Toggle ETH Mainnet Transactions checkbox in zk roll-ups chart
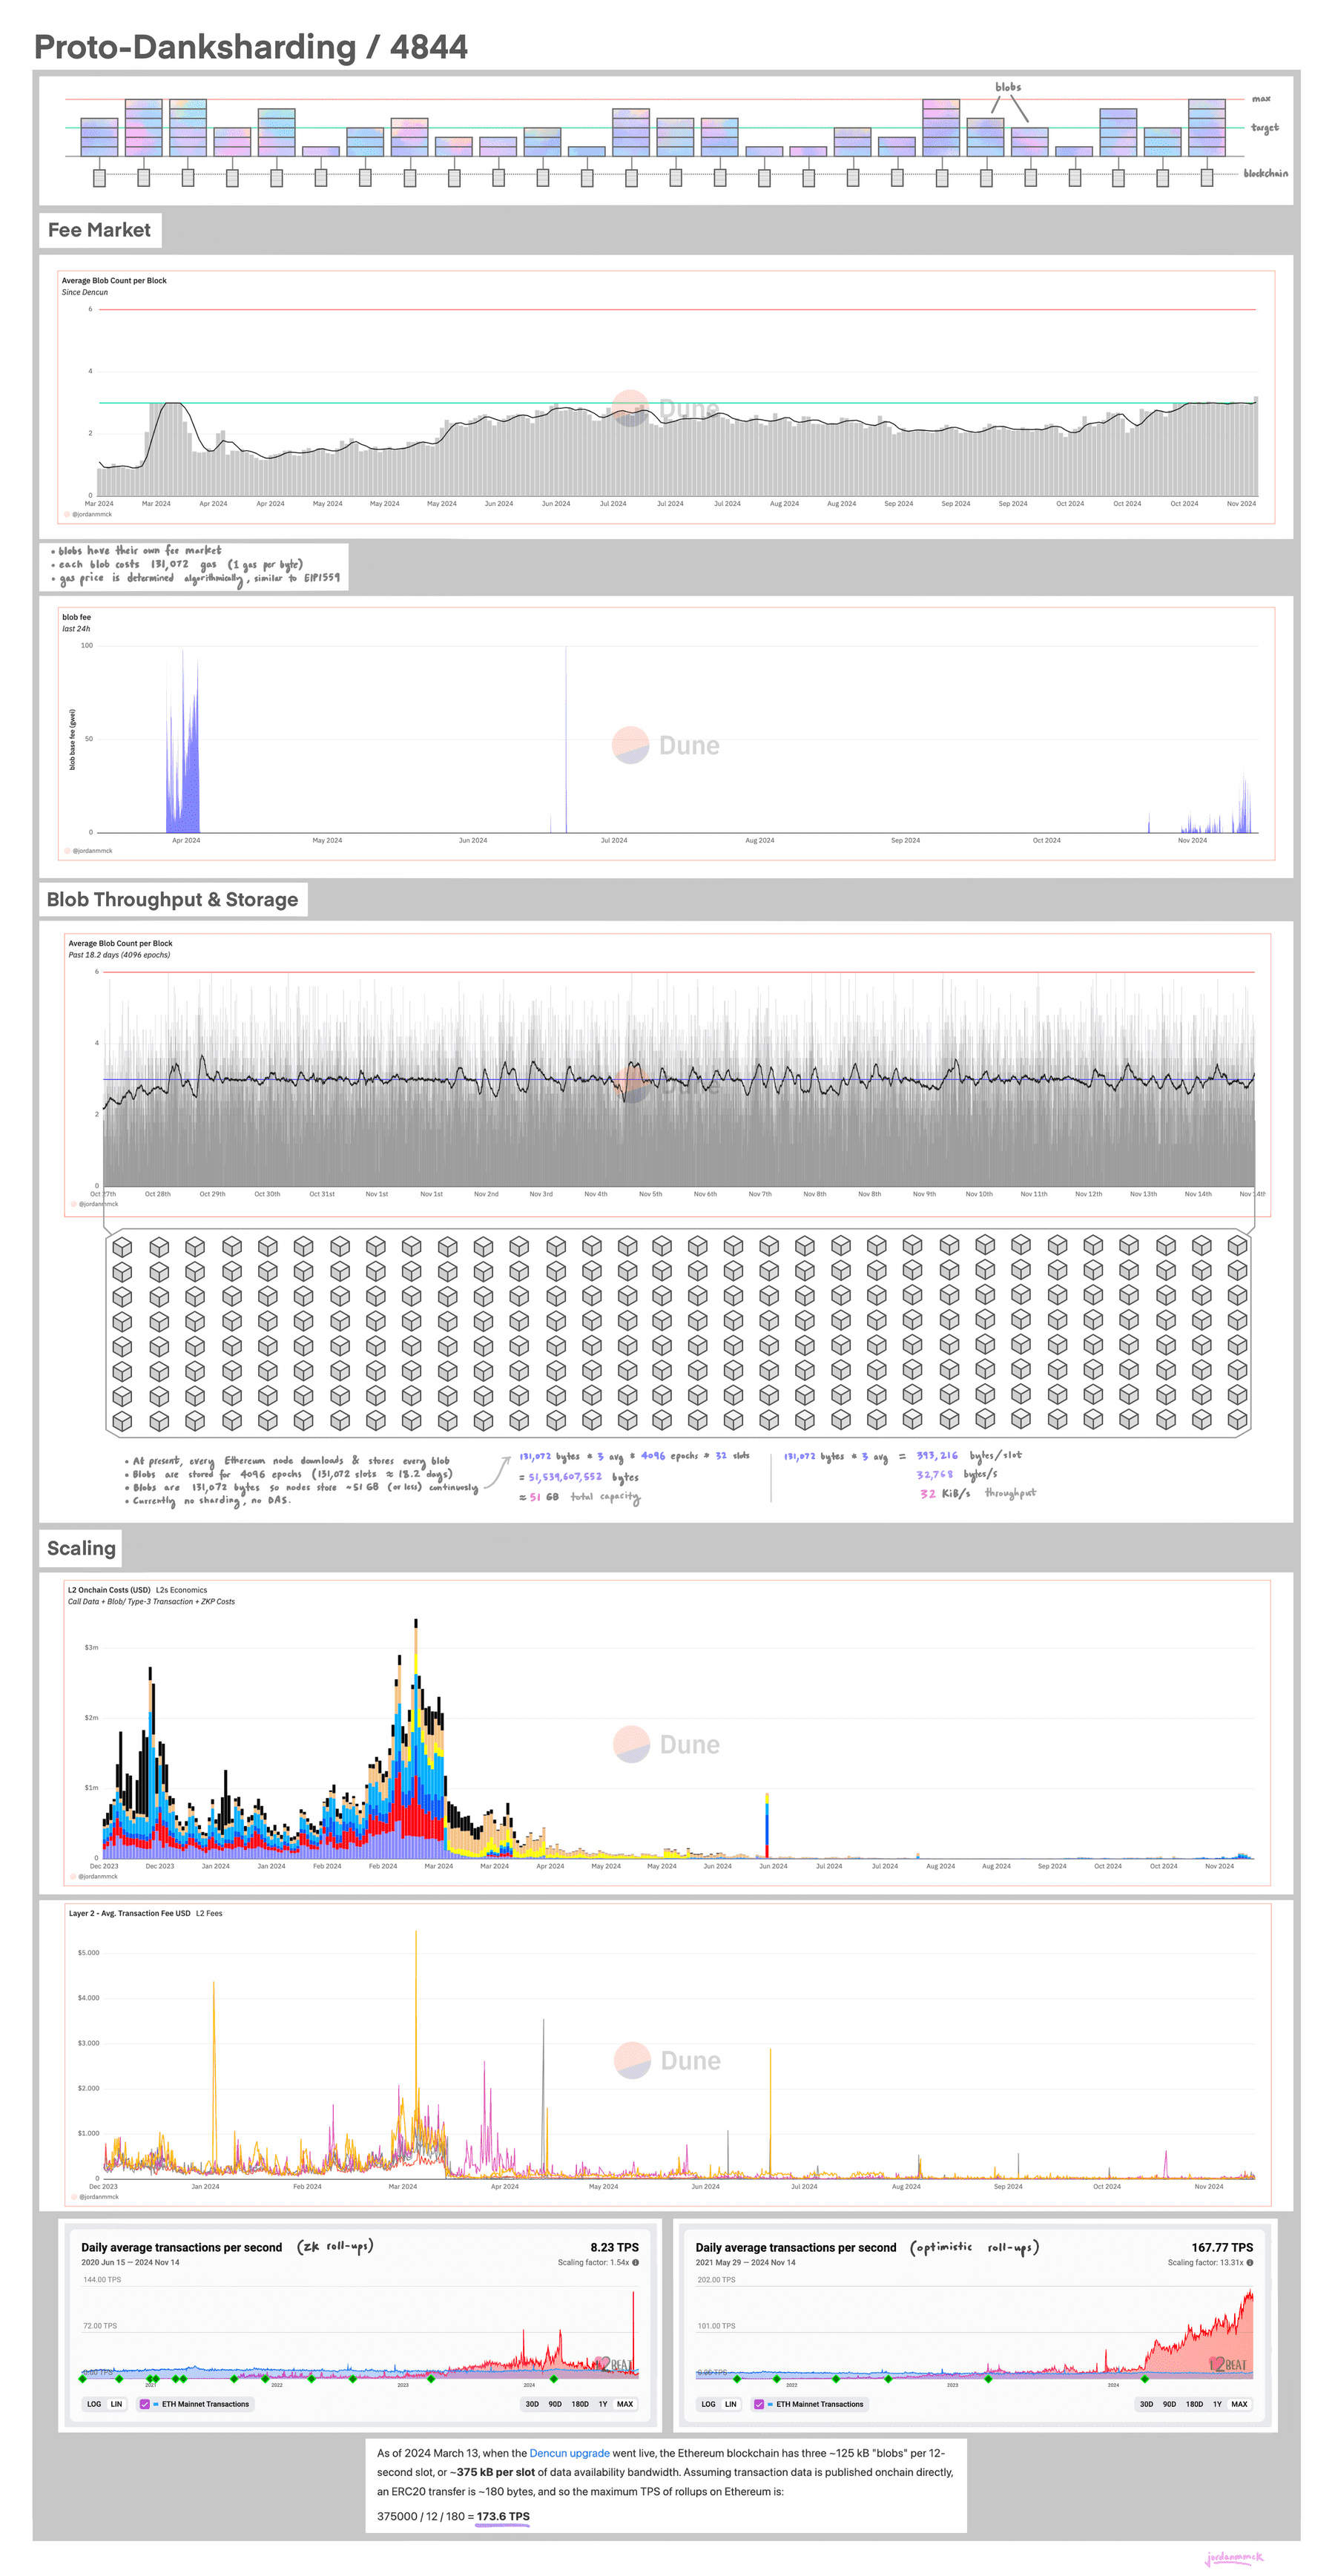This screenshot has width=1335, height=2576. click(145, 2404)
